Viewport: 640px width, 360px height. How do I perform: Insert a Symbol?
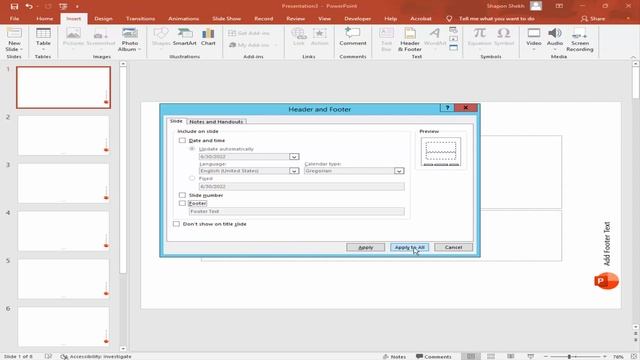504,37
